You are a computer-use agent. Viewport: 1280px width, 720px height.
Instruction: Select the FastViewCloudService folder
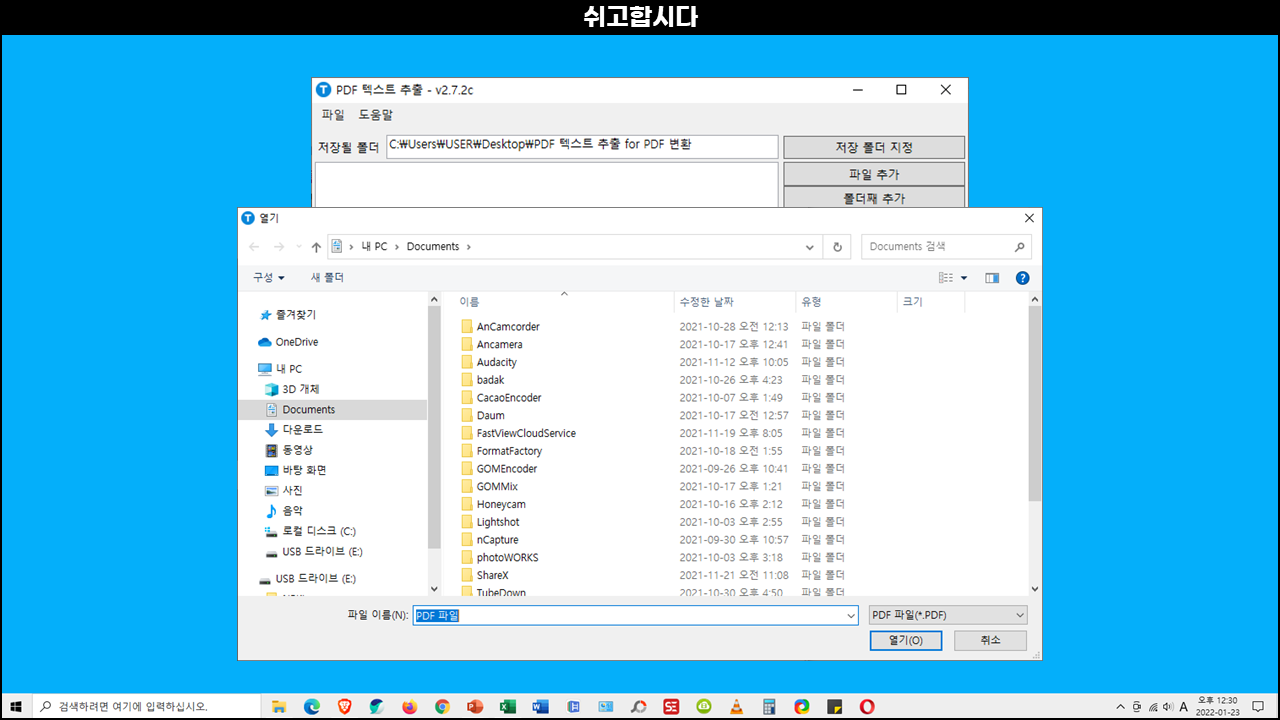click(x=526, y=433)
